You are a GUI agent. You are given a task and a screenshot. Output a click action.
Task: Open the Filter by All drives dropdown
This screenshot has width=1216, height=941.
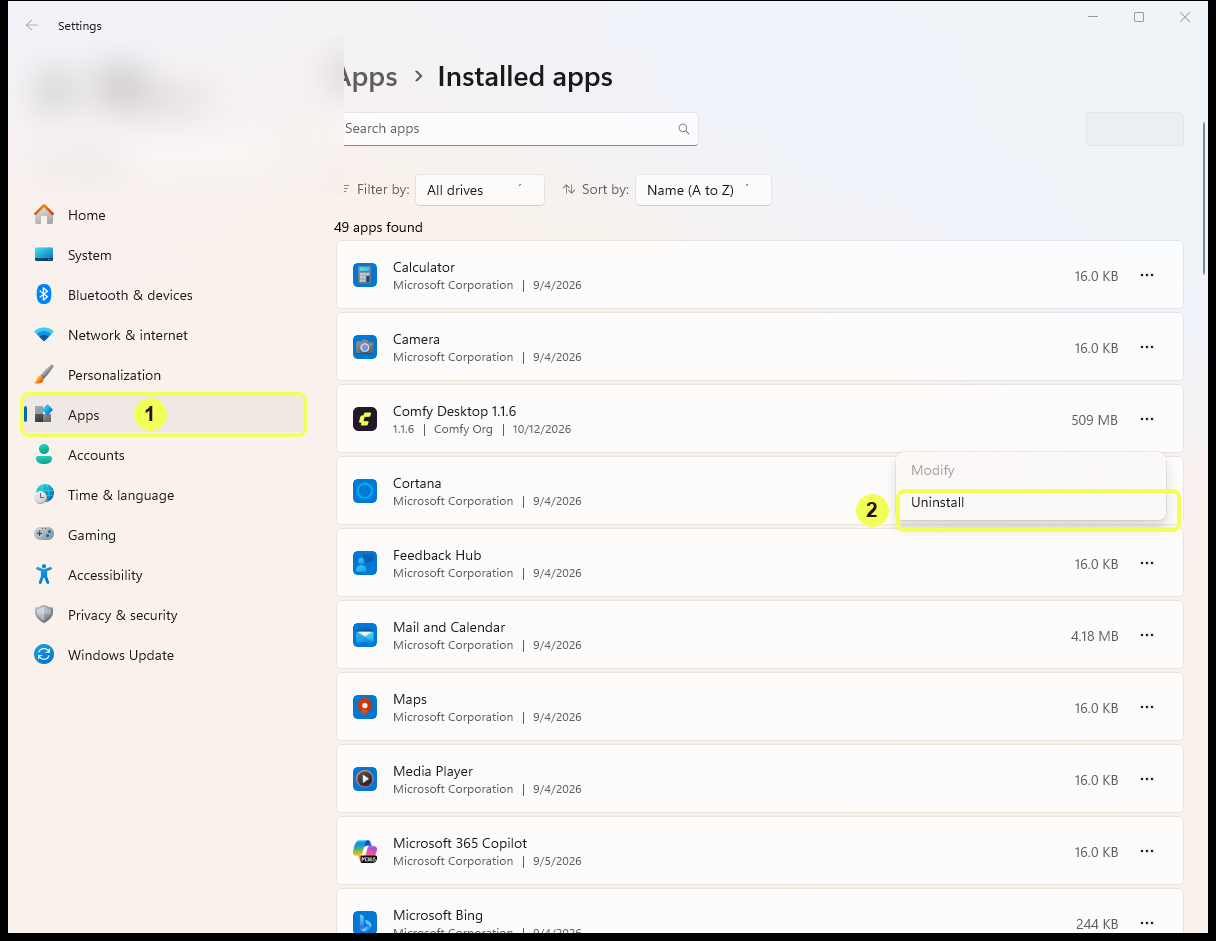coord(480,190)
